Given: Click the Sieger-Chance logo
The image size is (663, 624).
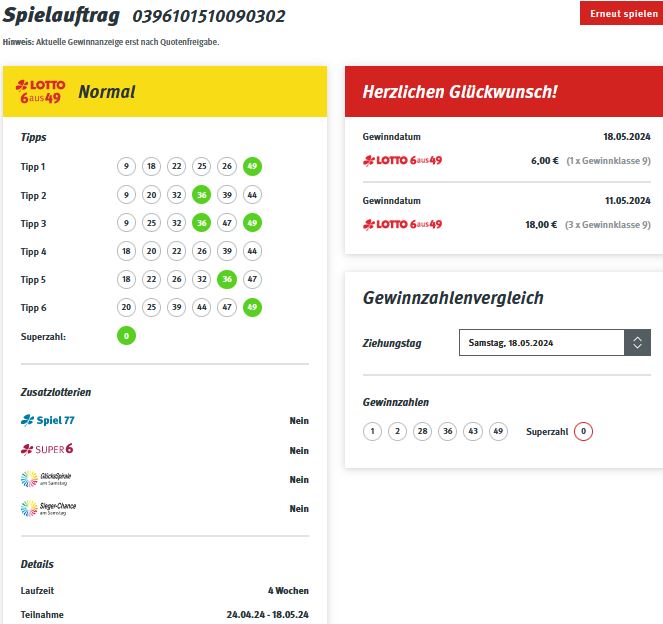Looking at the screenshot, I should pos(49,509).
